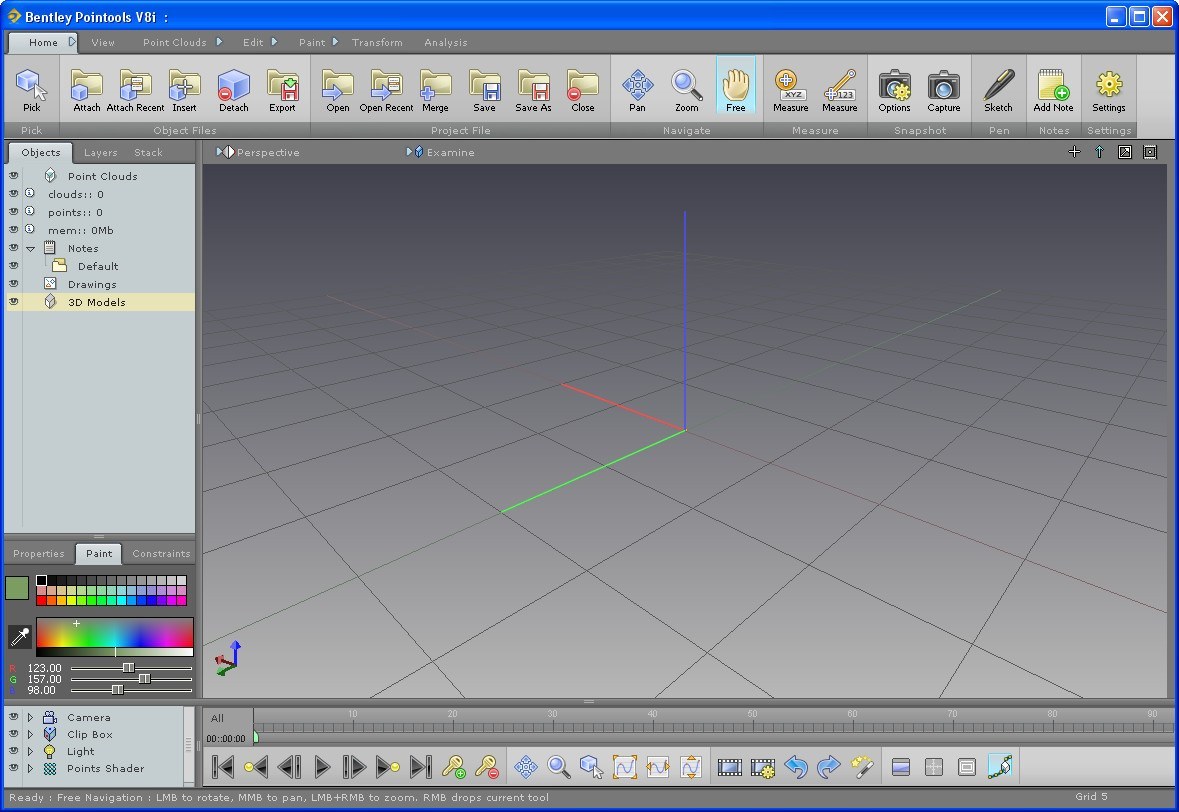The width and height of the screenshot is (1179, 812).
Task: Hide the Clip Box
Action: pyautogui.click(x=14, y=734)
